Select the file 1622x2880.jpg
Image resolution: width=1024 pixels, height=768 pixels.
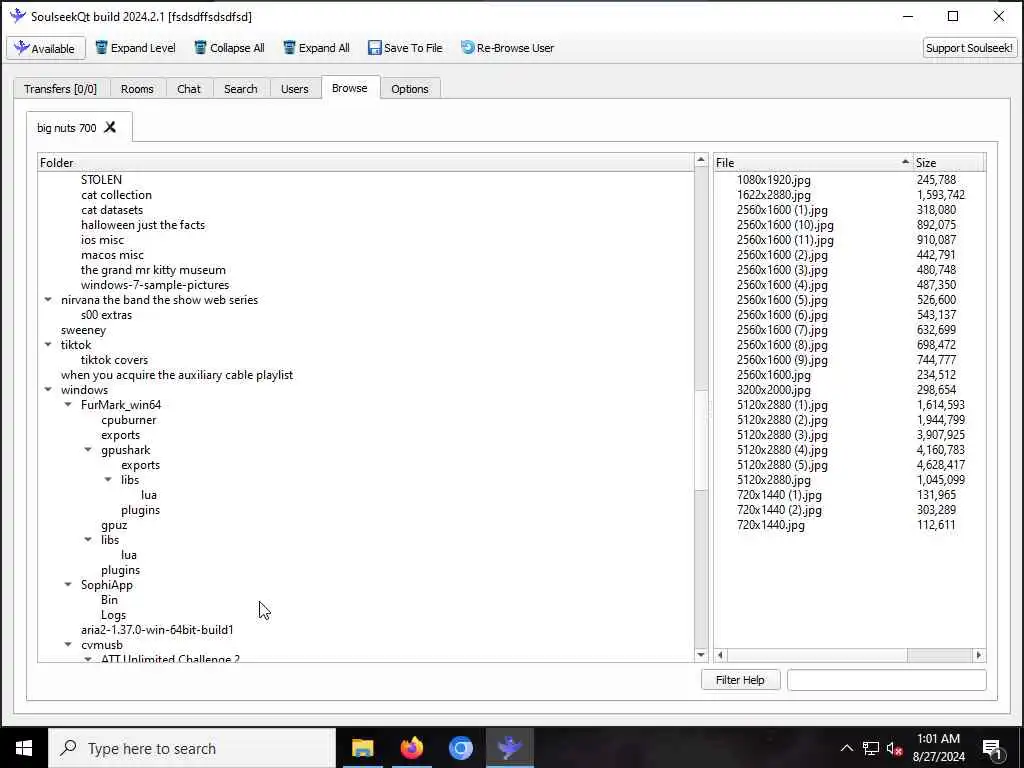coord(773,195)
